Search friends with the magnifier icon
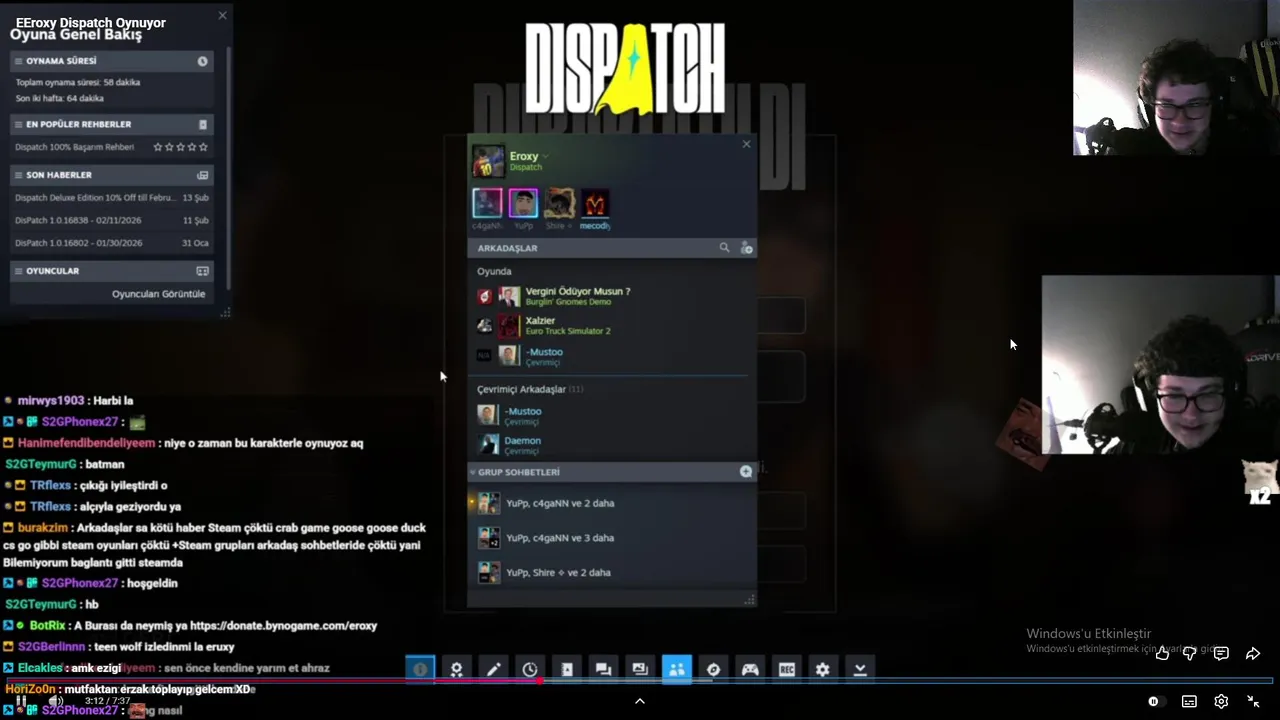 click(x=724, y=248)
